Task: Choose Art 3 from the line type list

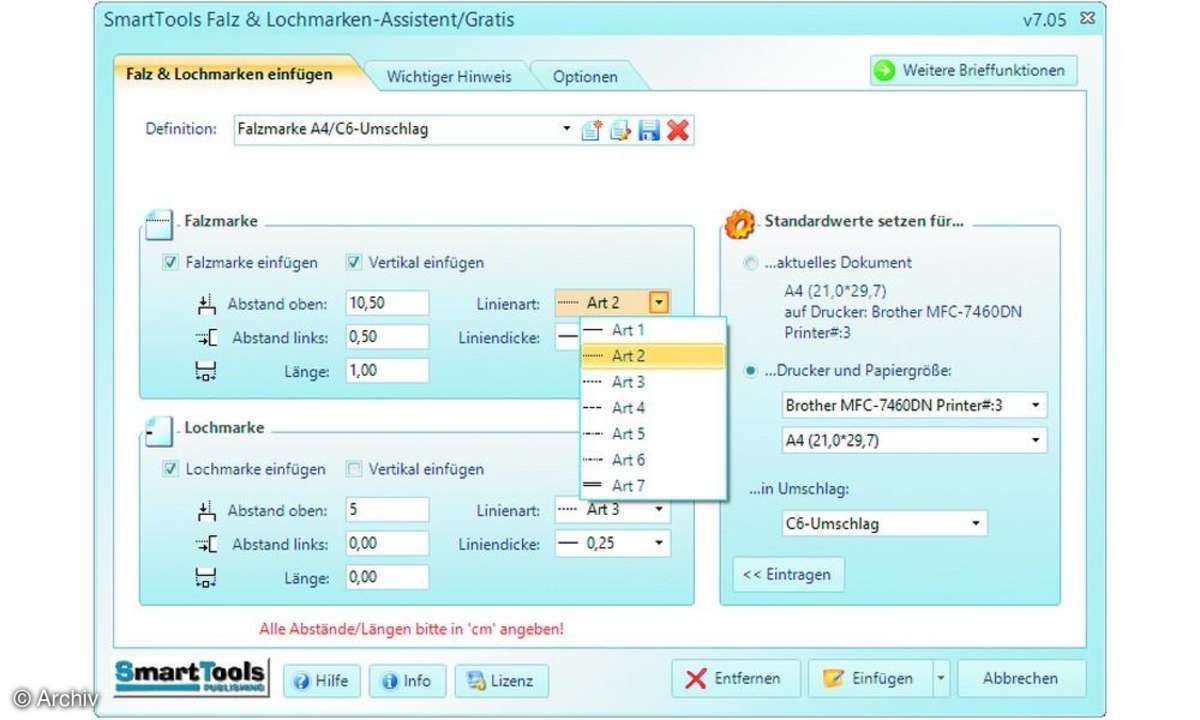Action: click(653, 382)
